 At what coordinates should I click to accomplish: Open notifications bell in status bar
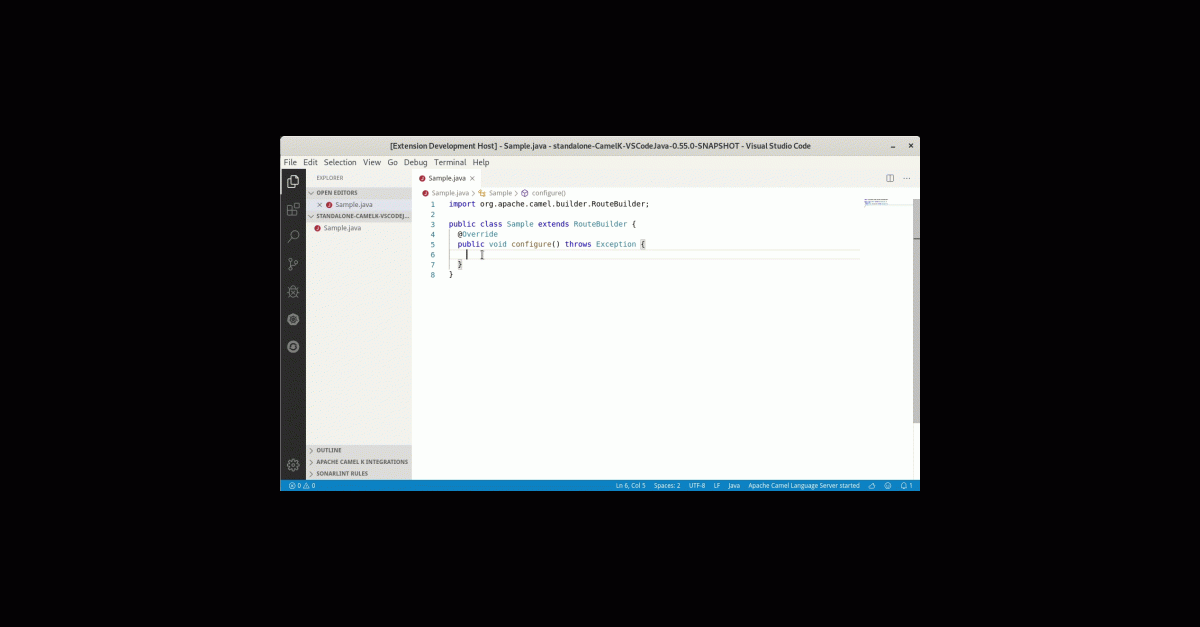[904, 486]
